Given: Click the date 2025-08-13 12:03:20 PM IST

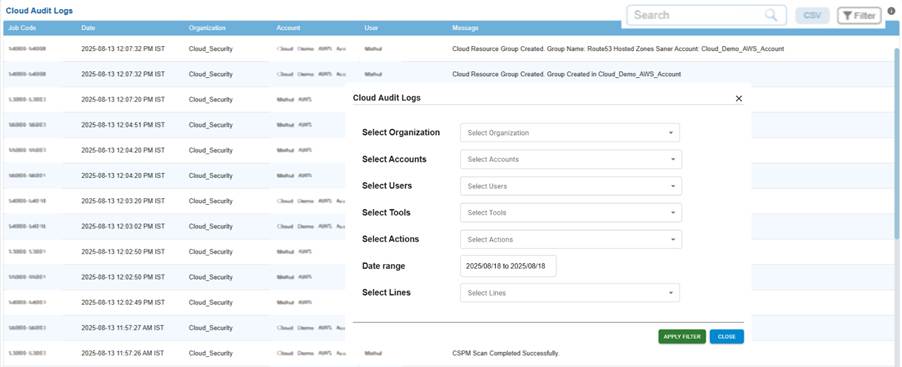Looking at the screenshot, I should tap(123, 201).
